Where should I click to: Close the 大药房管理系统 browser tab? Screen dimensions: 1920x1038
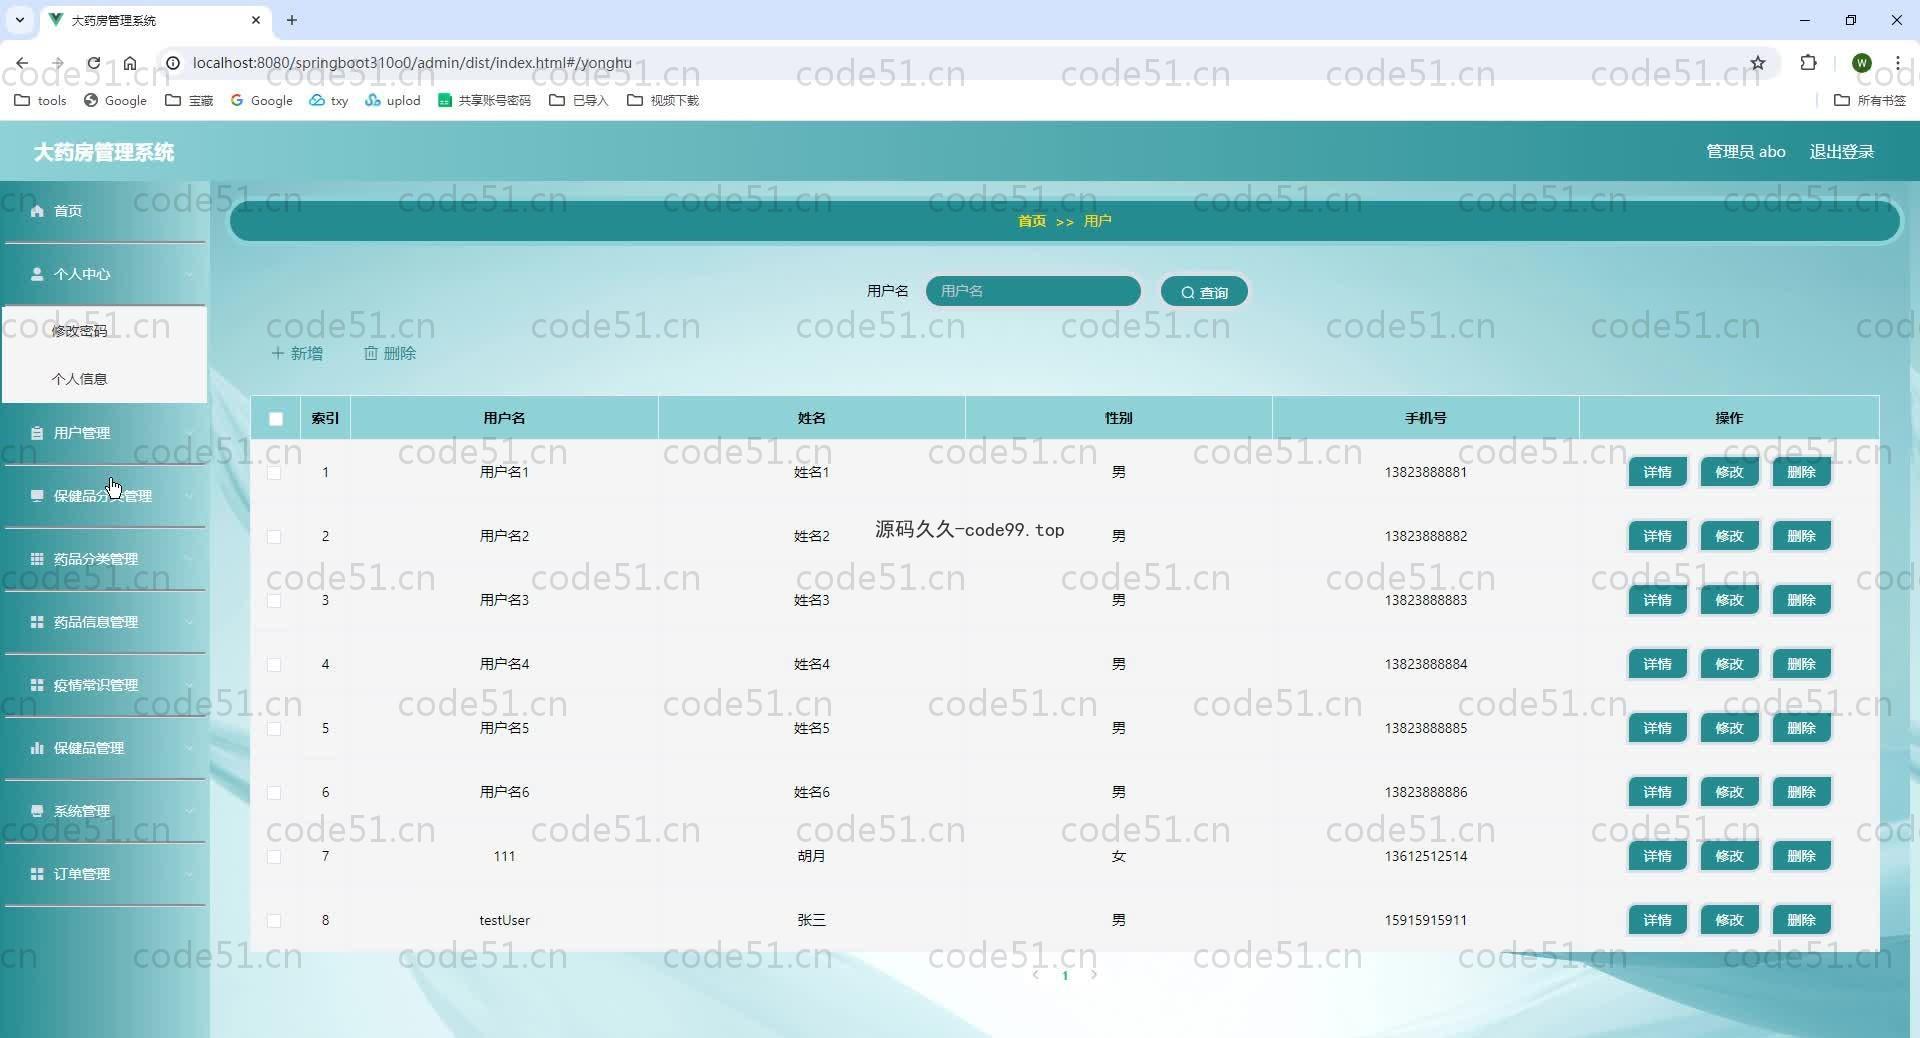256,20
